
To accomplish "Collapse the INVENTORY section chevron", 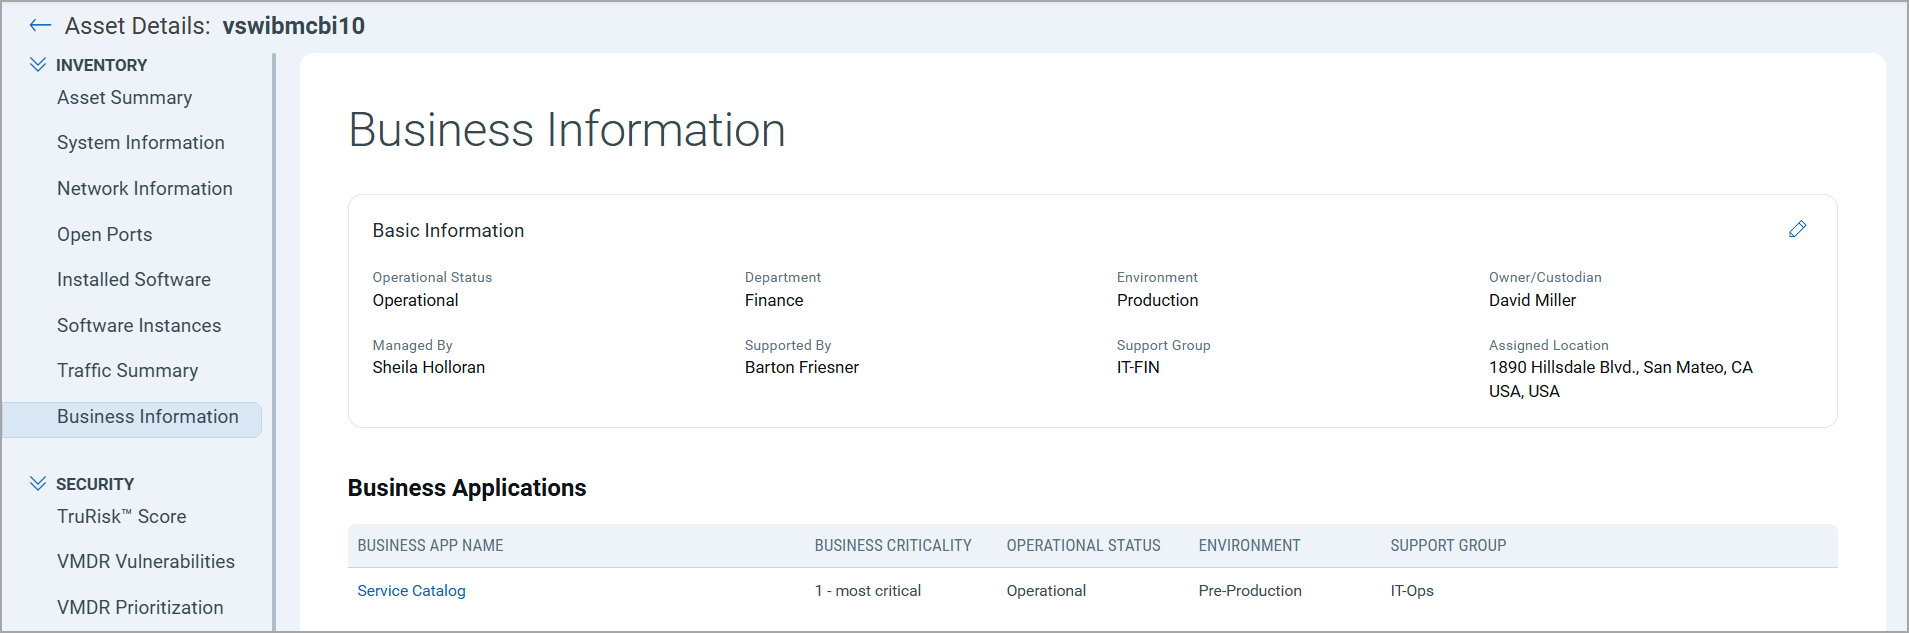I will (x=38, y=65).
